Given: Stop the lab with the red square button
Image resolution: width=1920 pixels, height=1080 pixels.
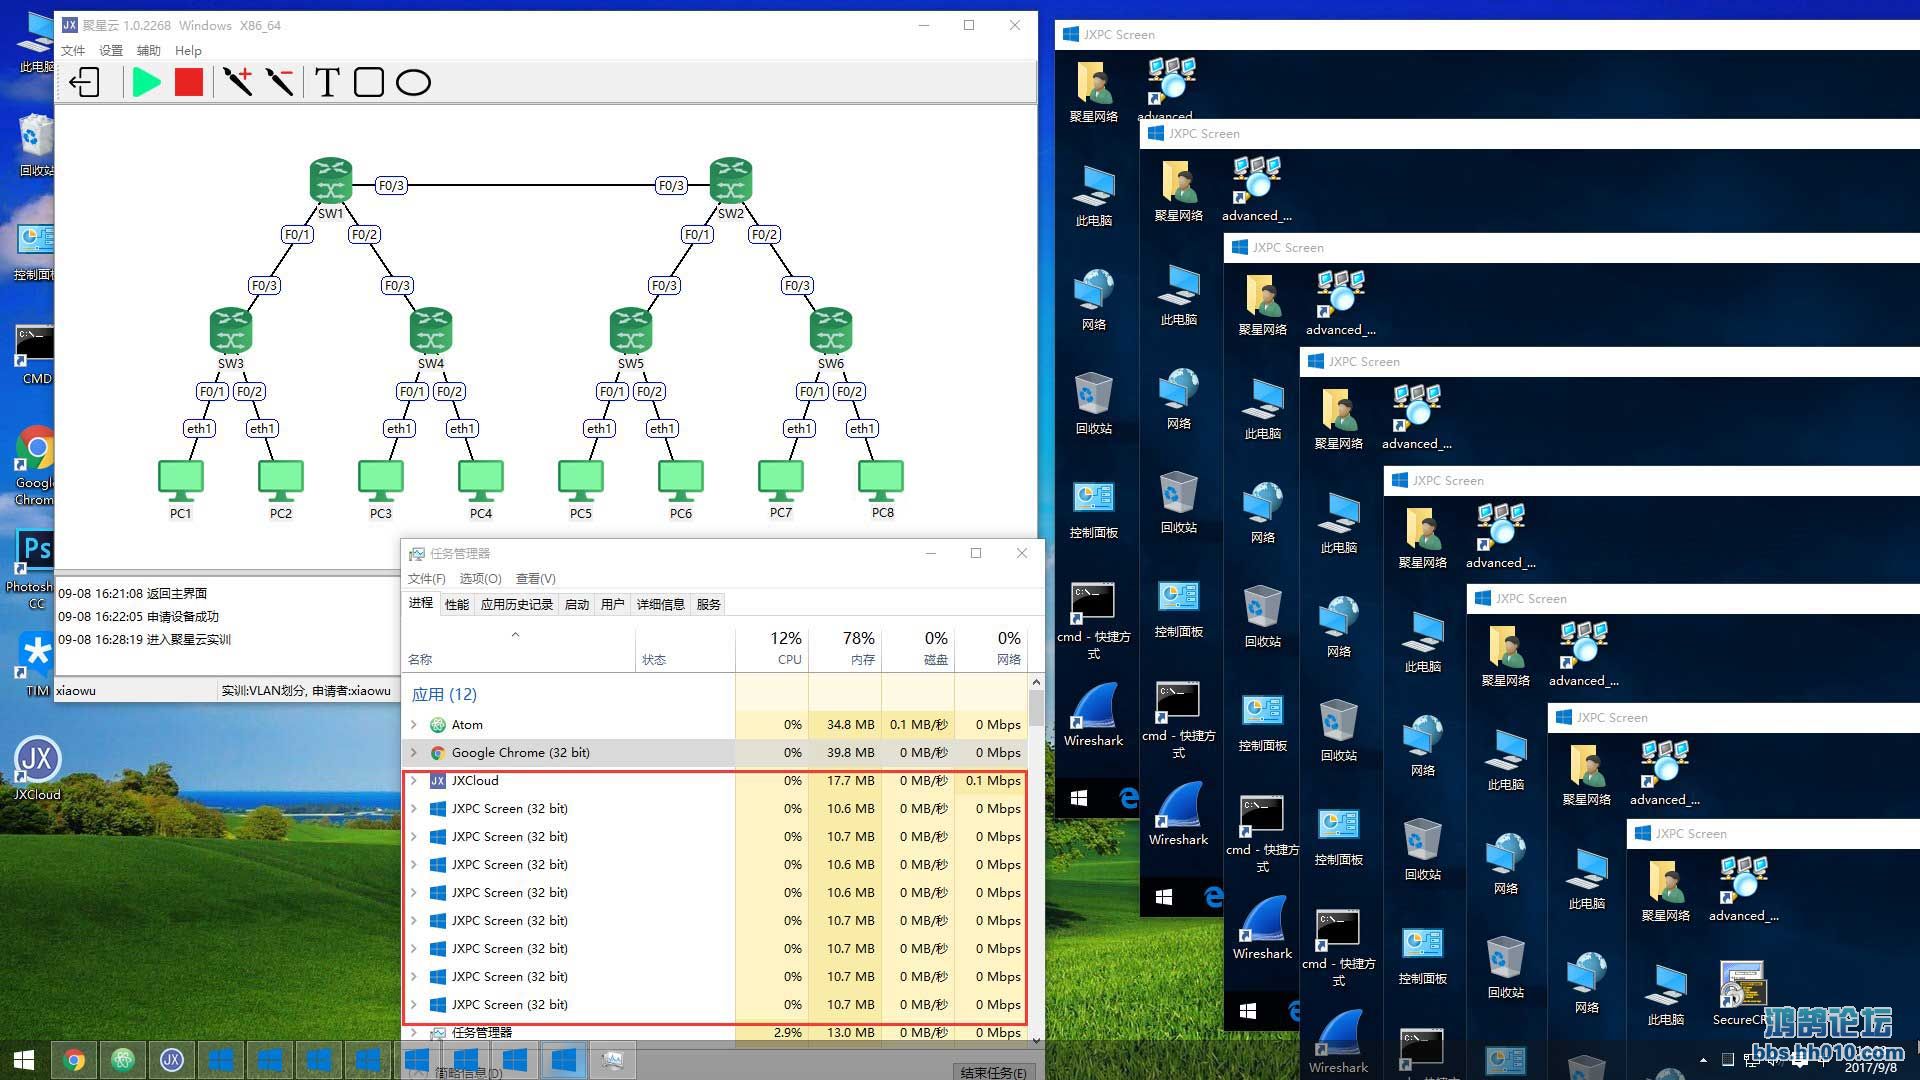Looking at the screenshot, I should click(188, 82).
